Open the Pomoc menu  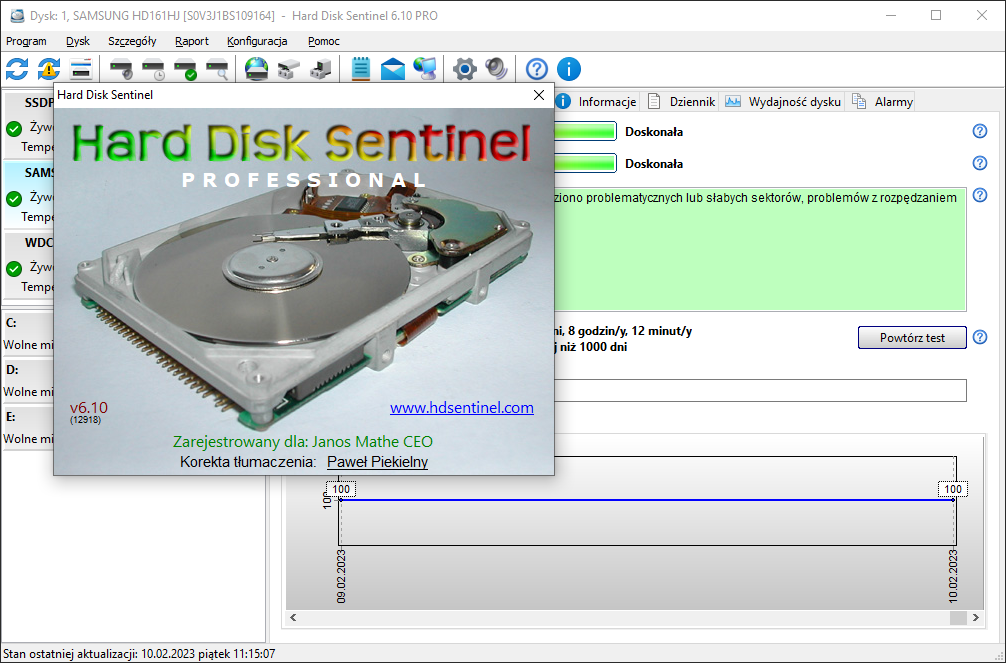click(323, 41)
